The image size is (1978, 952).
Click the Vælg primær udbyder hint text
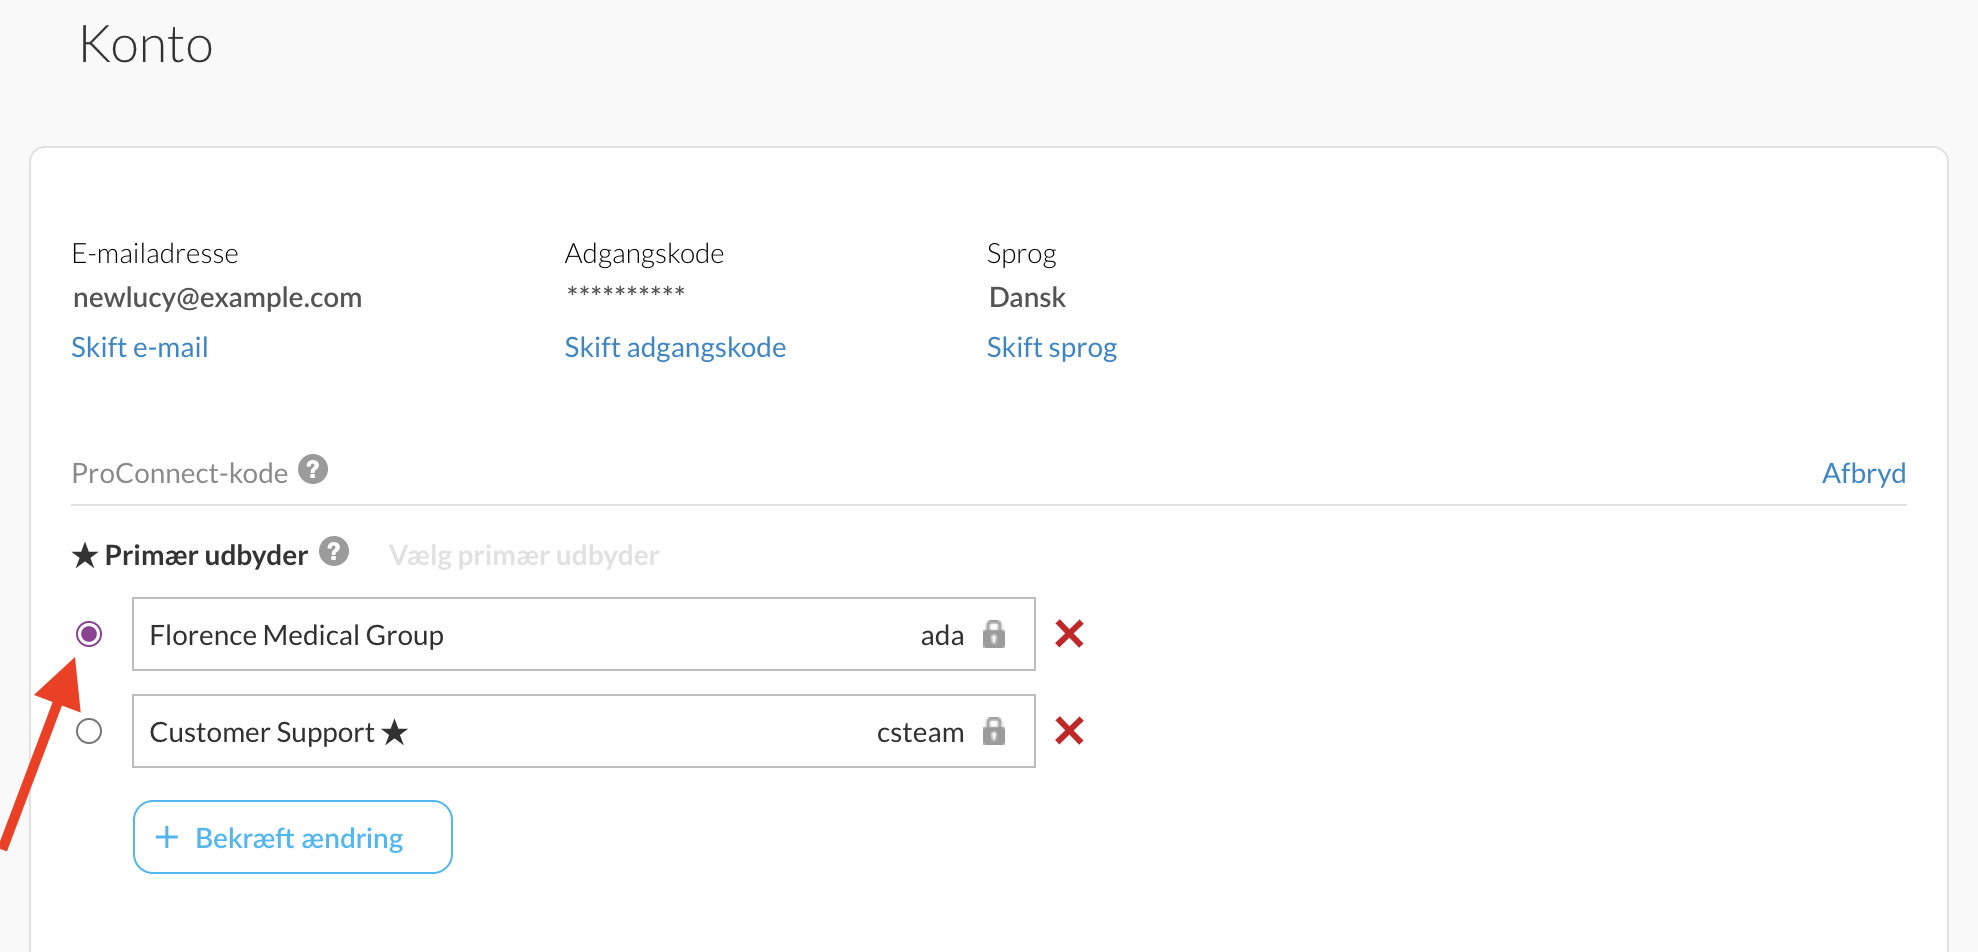click(524, 555)
